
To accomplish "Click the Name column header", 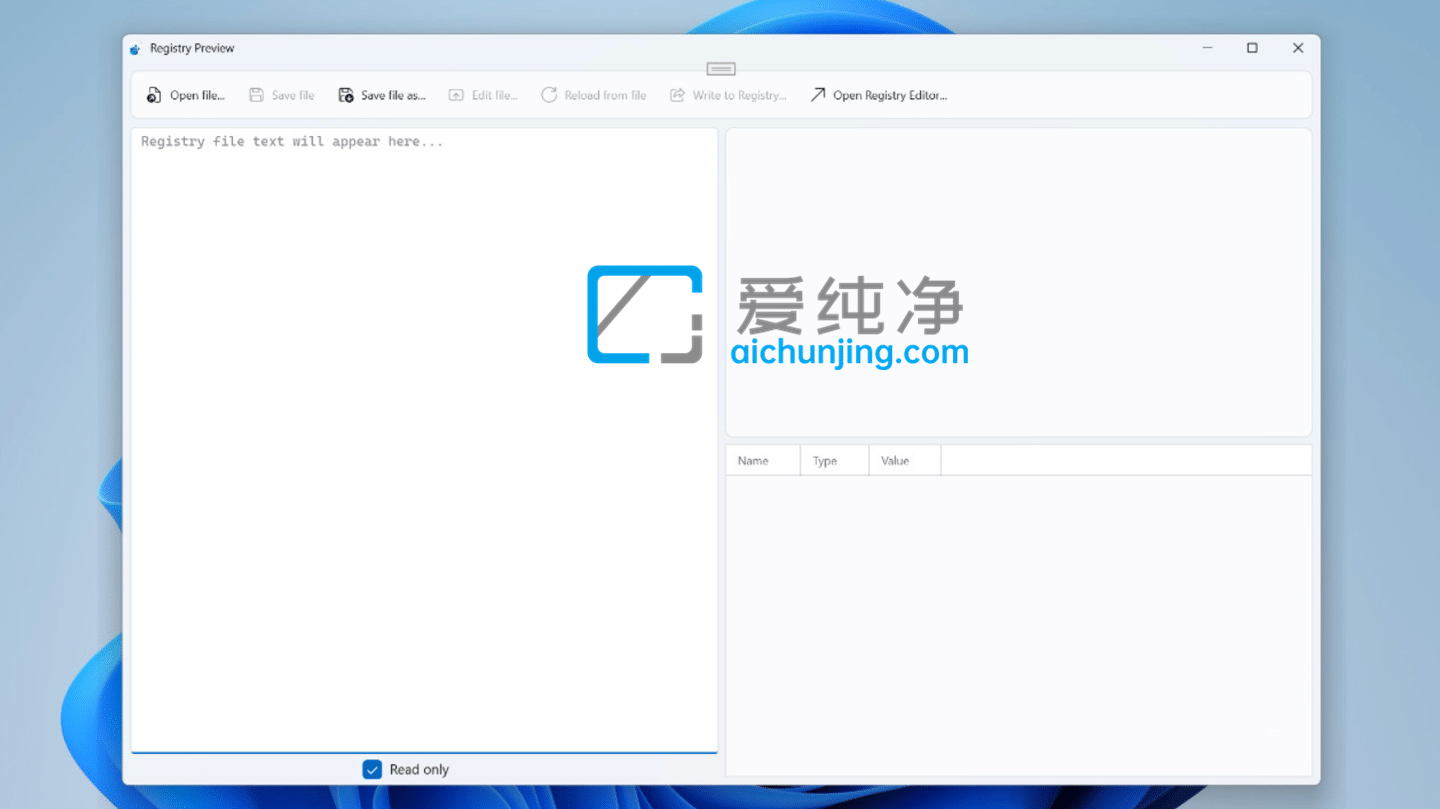I will click(763, 461).
